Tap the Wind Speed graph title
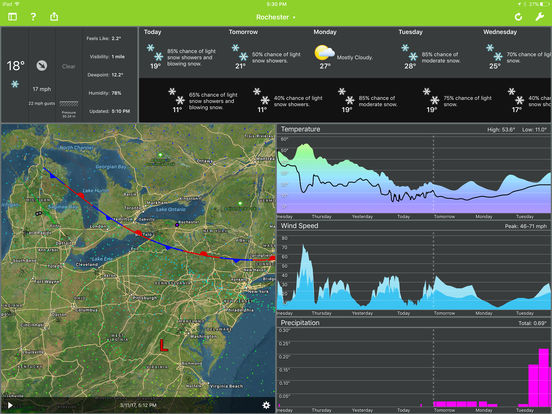The image size is (552, 414). click(x=299, y=226)
